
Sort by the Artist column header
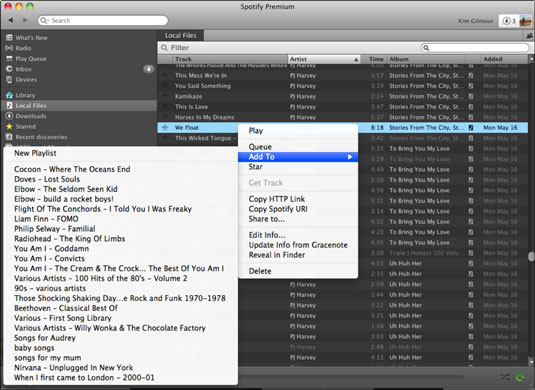tap(324, 59)
